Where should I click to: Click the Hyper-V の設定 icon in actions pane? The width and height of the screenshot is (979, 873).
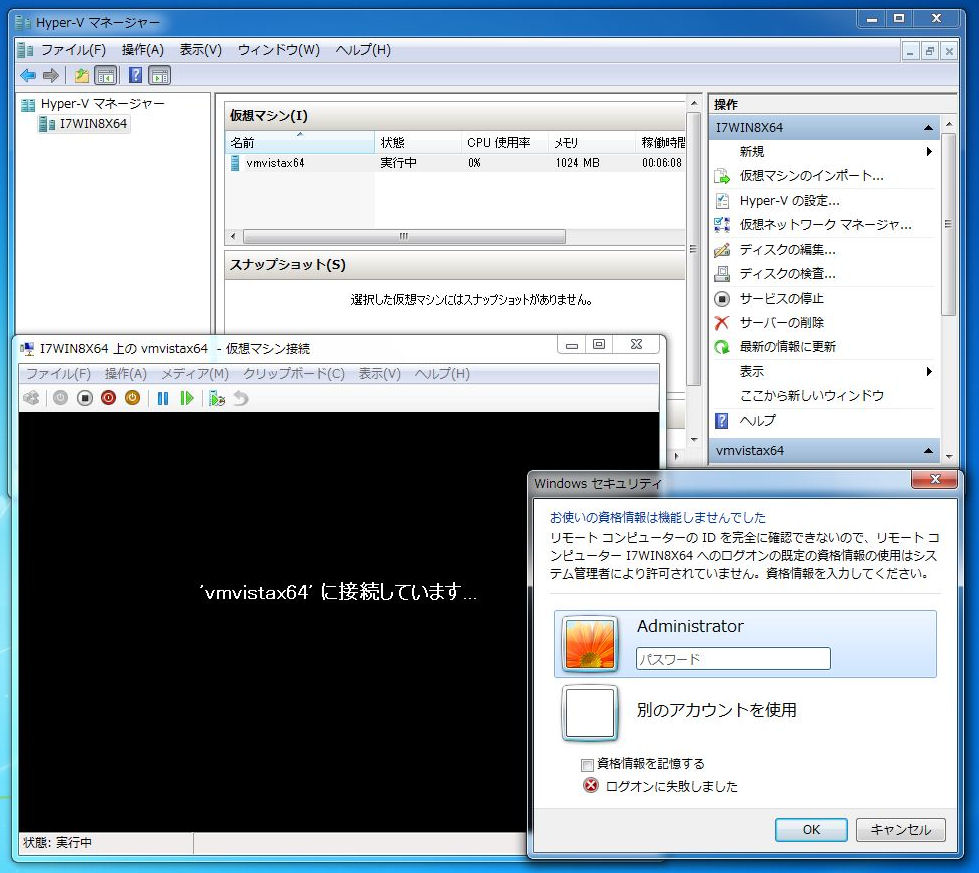[722, 200]
